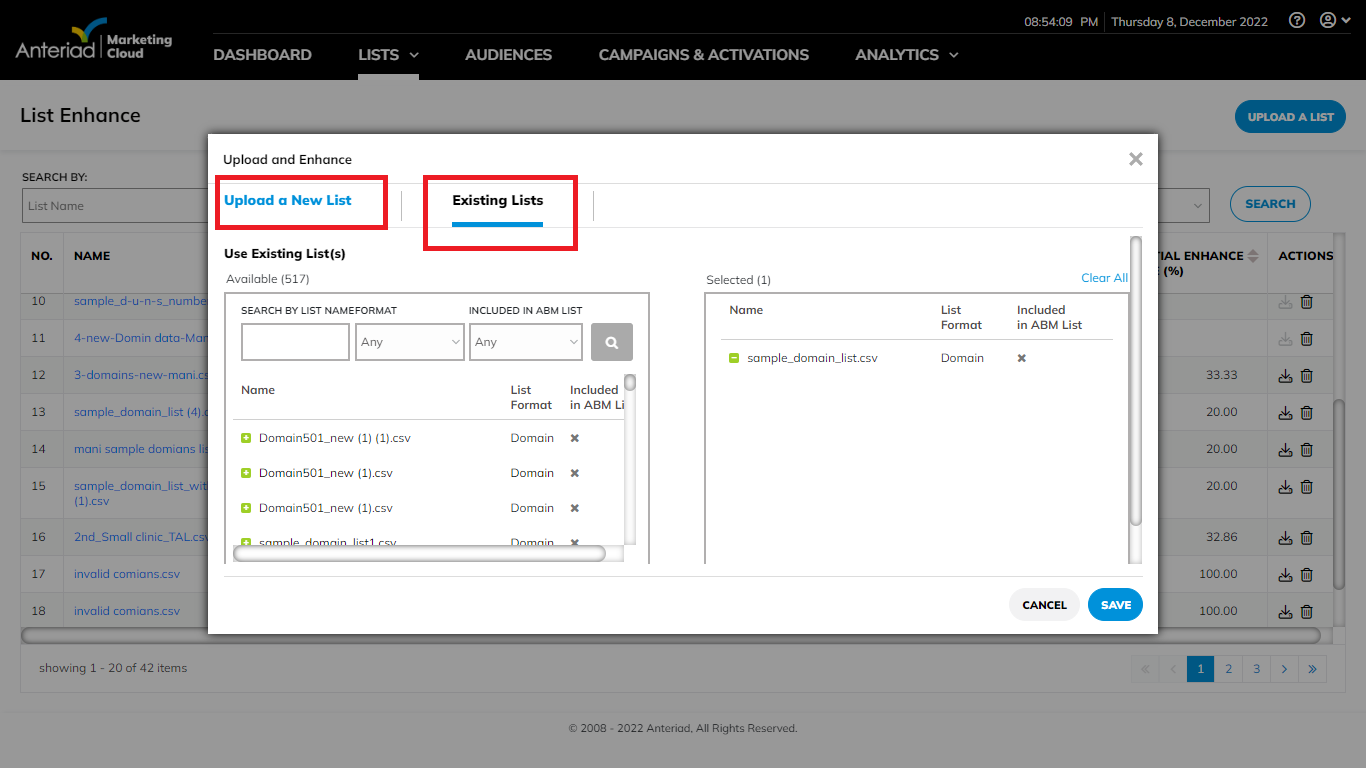Viewport: 1366px width, 768px height.
Task: Add Domain501_new (1) (1).csv with its plus icon
Action: (246, 438)
